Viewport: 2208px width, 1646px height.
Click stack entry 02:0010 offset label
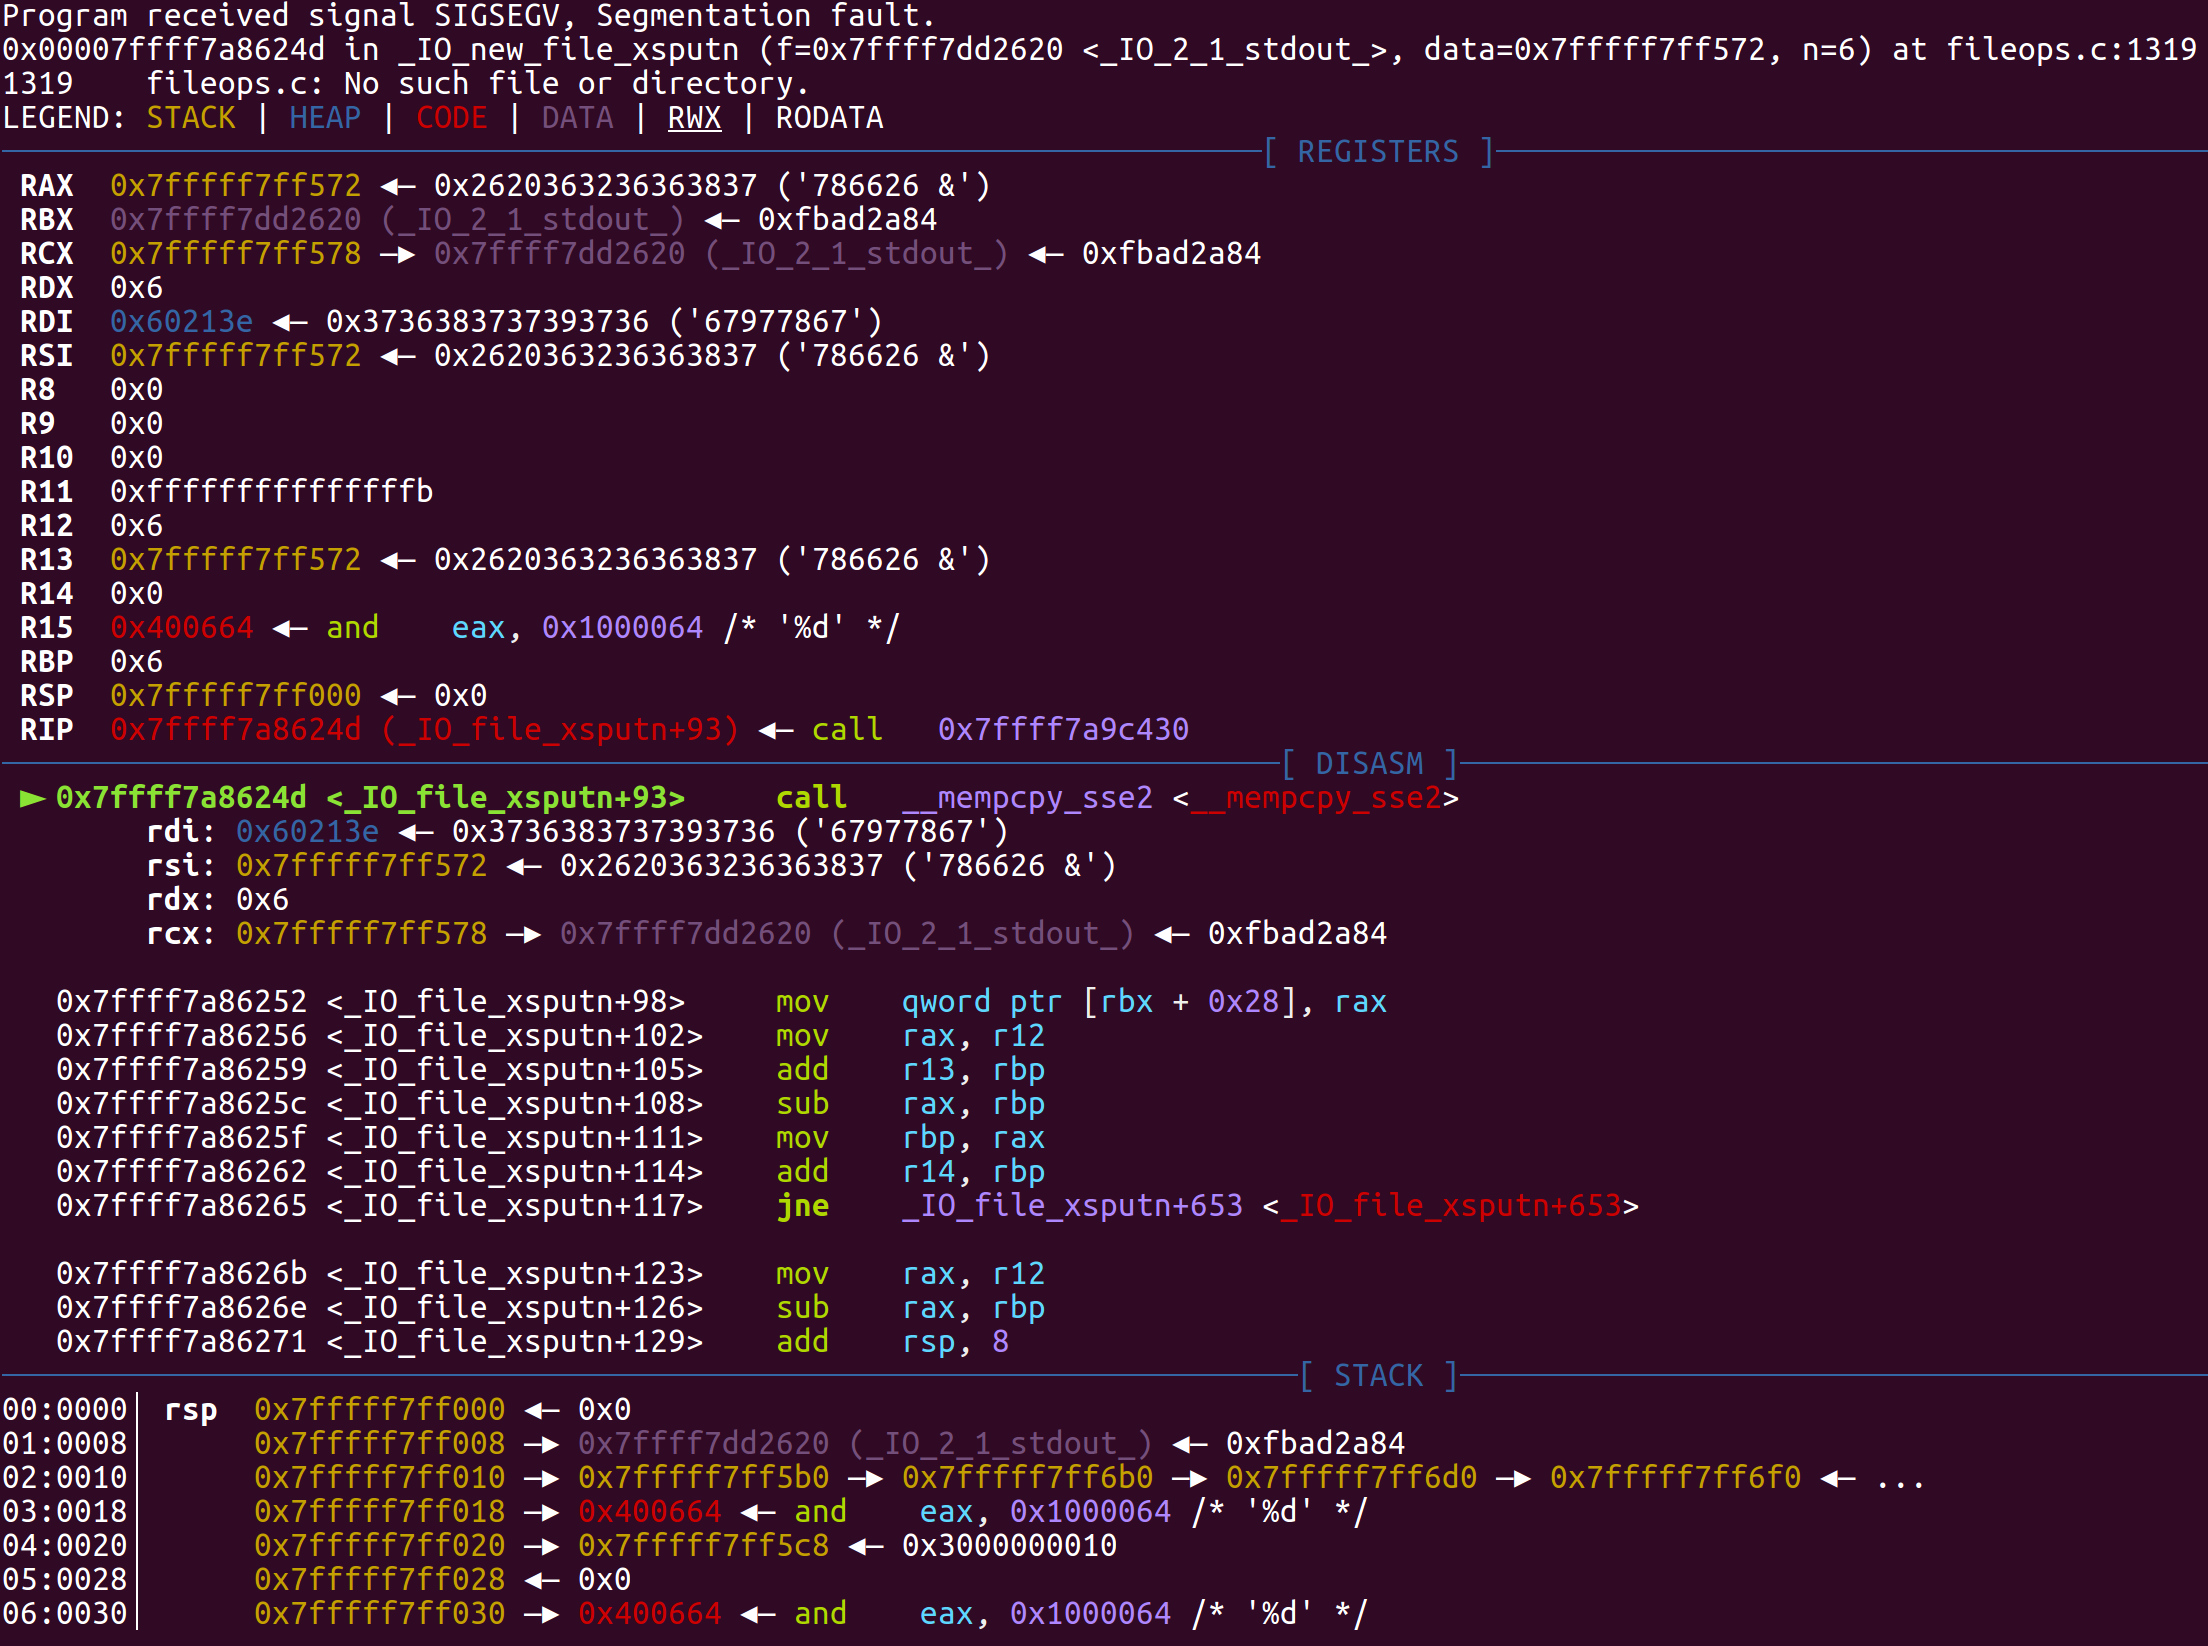coord(65,1478)
